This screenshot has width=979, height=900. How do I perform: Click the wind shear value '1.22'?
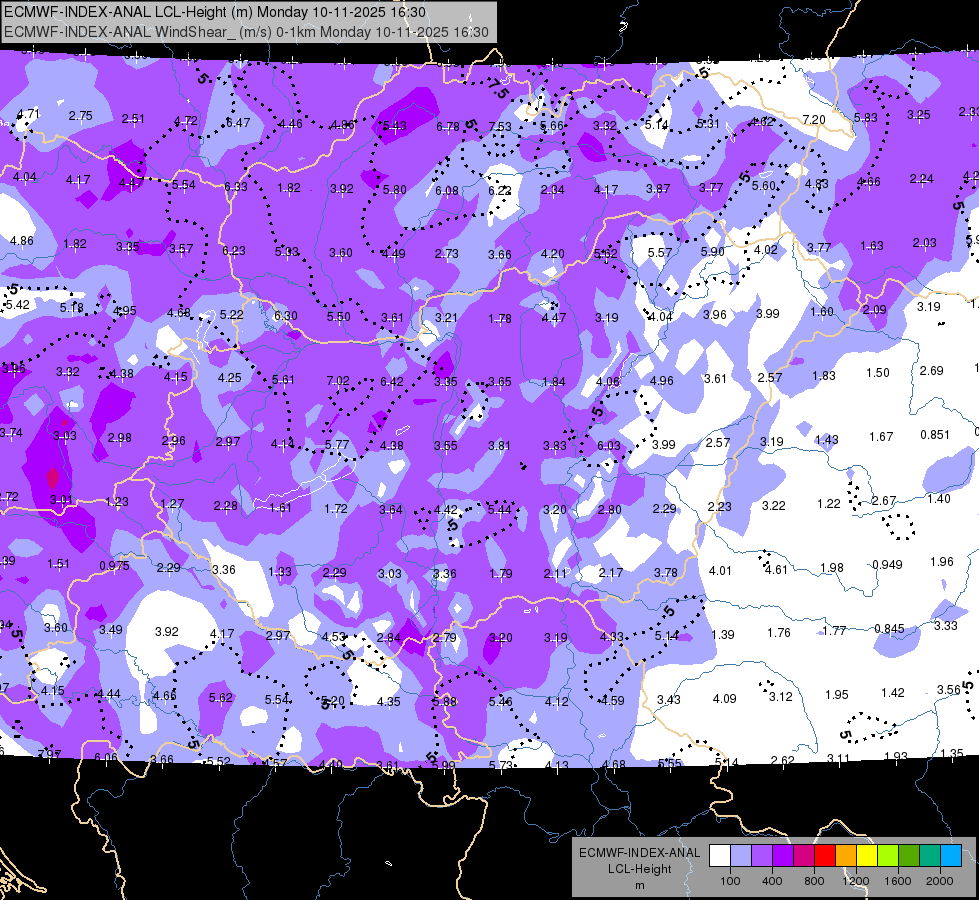[x=829, y=503]
